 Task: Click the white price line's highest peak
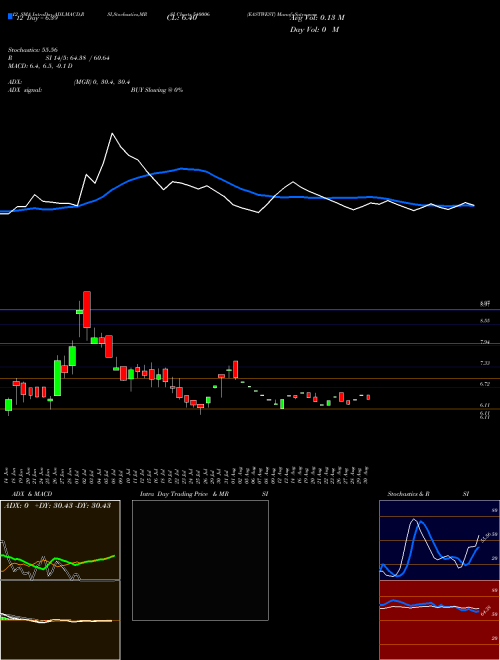tap(112, 133)
